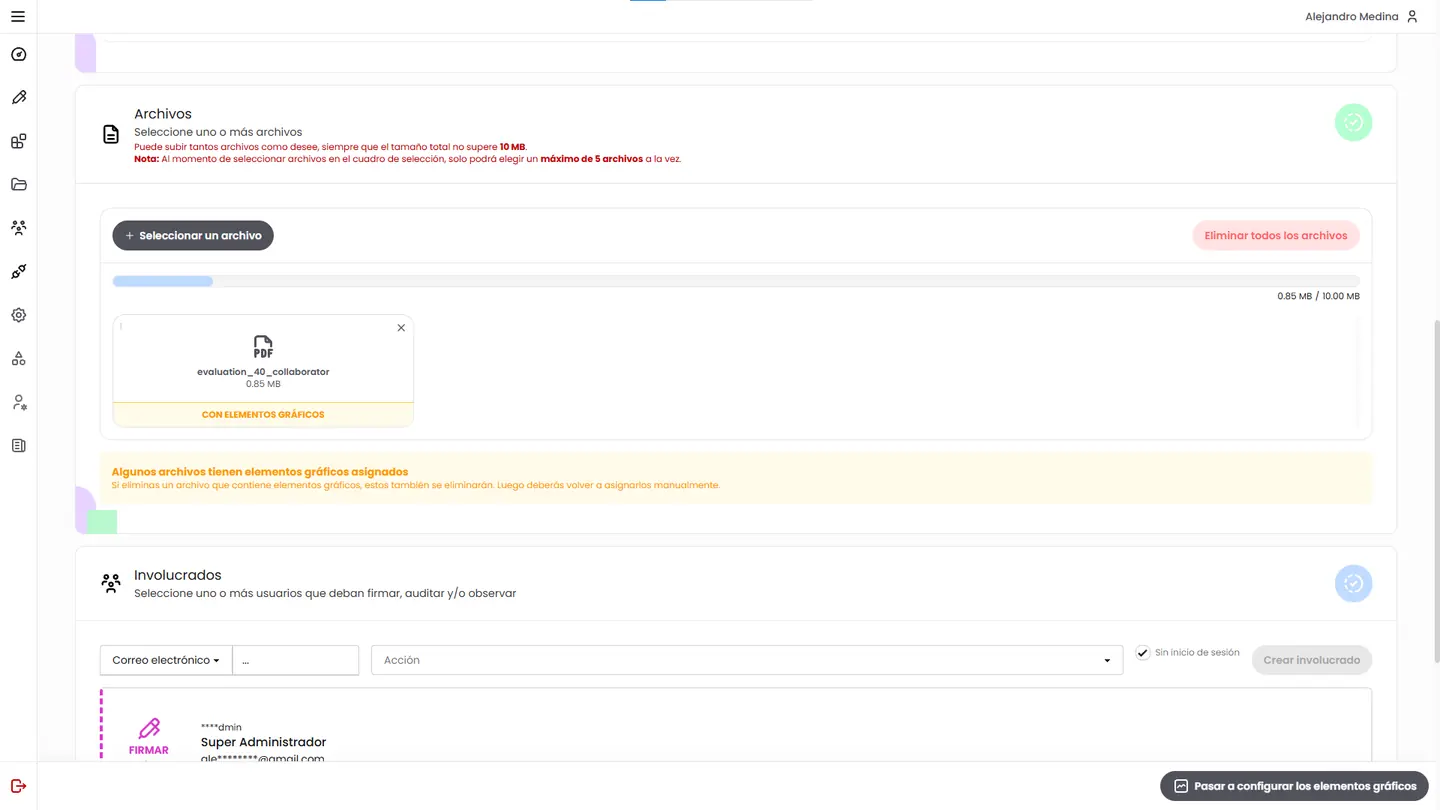Click Eliminar todos los archivos button
The width and height of the screenshot is (1440, 810).
coord(1275,235)
